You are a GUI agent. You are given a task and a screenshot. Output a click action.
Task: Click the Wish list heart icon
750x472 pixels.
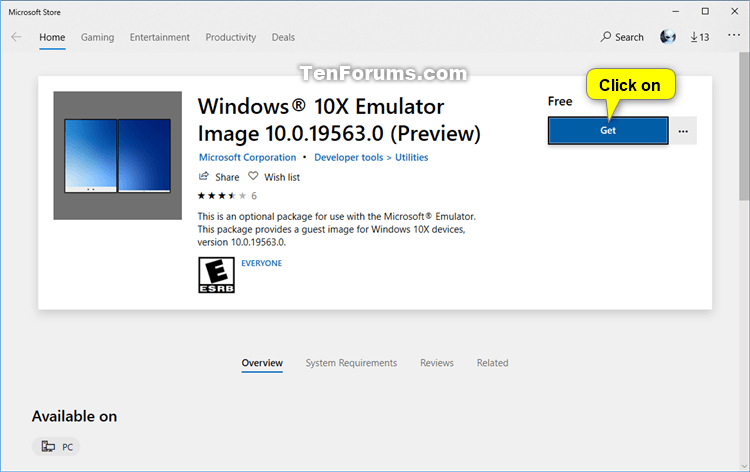point(253,176)
